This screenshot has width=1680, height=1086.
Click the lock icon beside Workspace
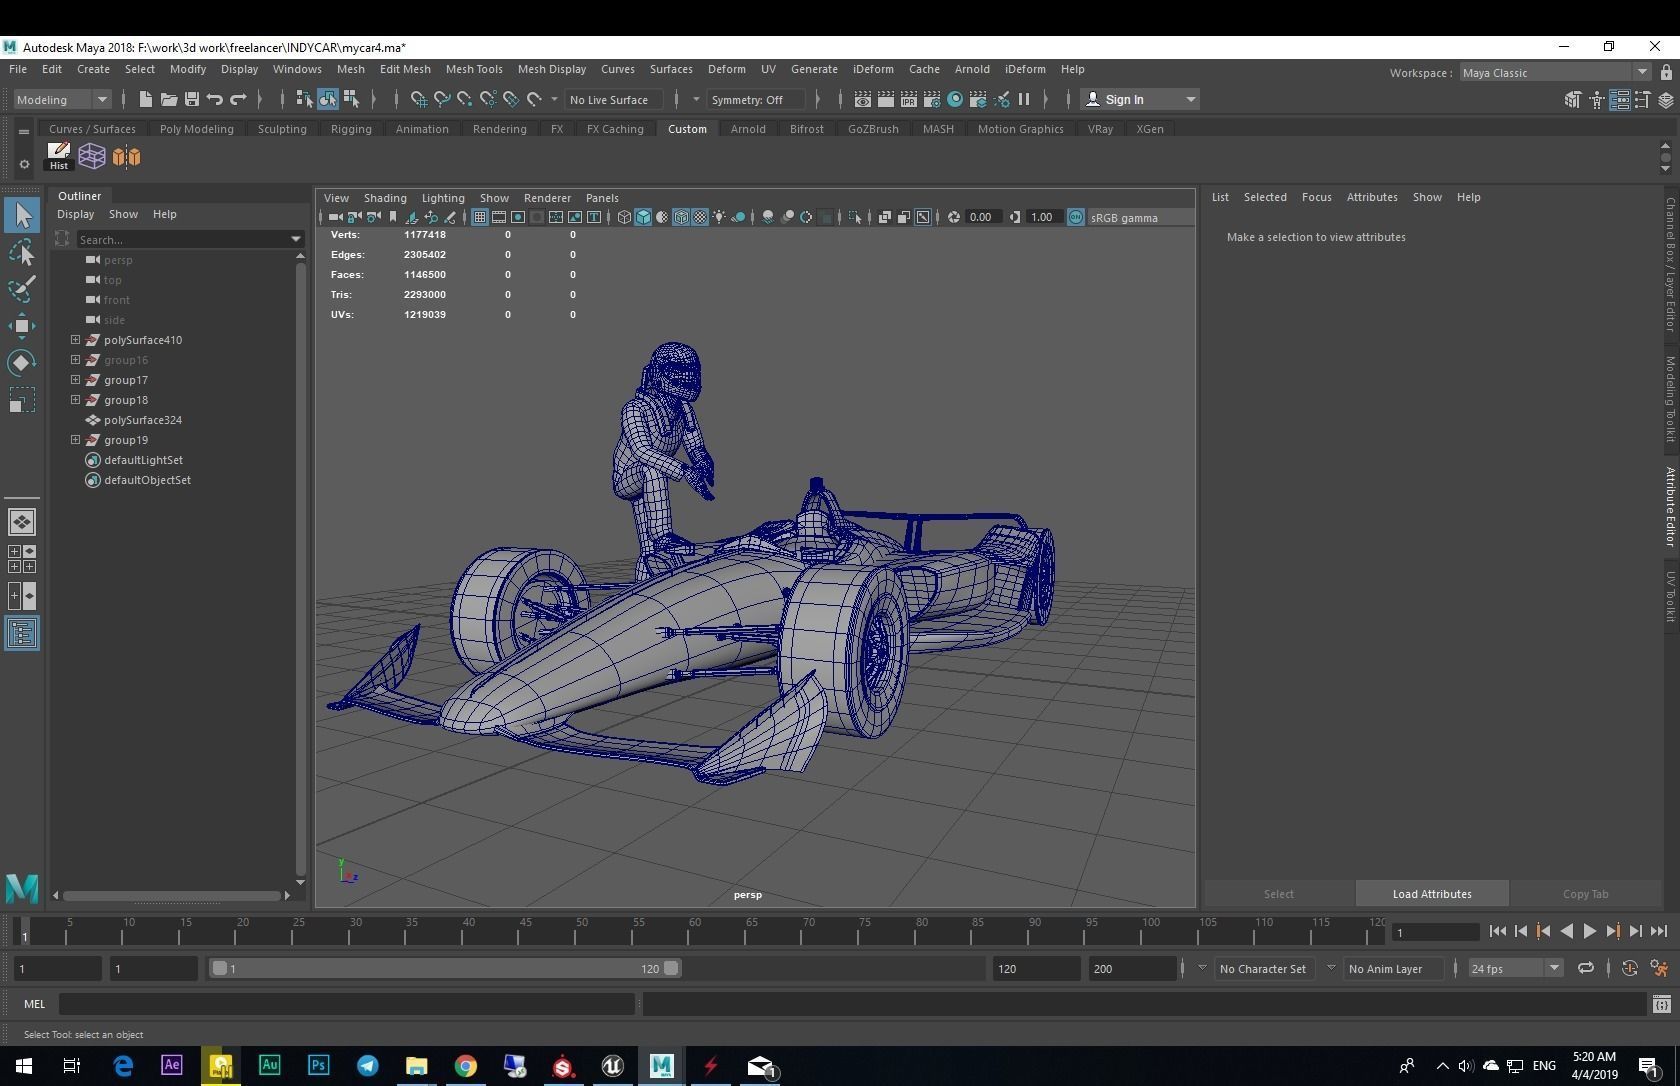[1666, 72]
